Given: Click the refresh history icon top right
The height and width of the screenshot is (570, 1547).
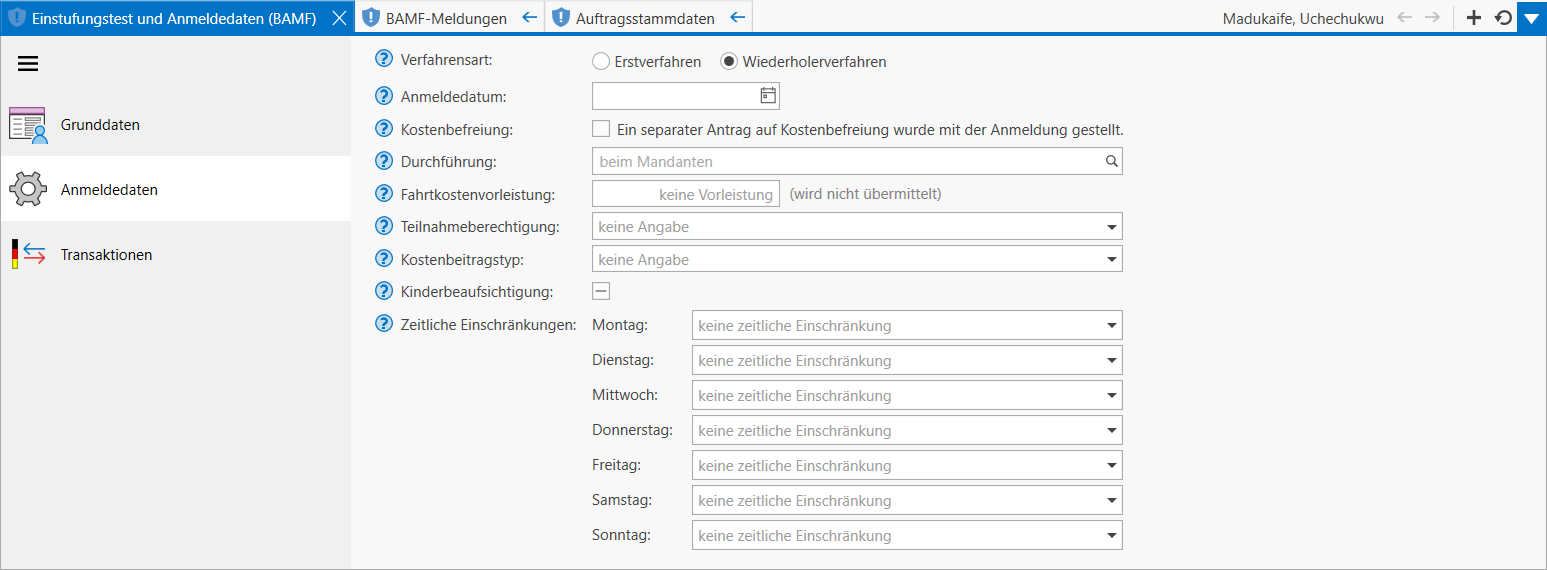Looking at the screenshot, I should [x=1503, y=17].
